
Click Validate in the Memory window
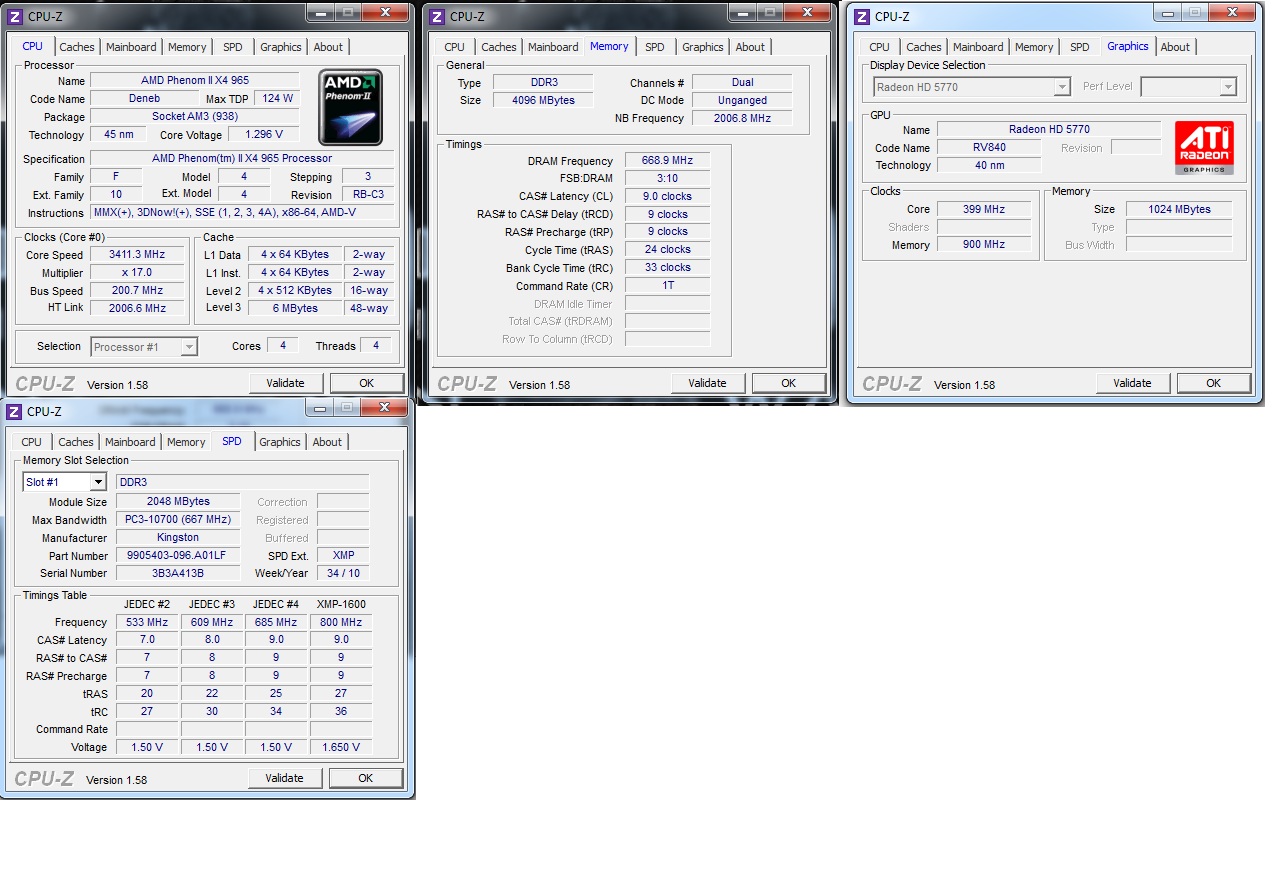[708, 383]
